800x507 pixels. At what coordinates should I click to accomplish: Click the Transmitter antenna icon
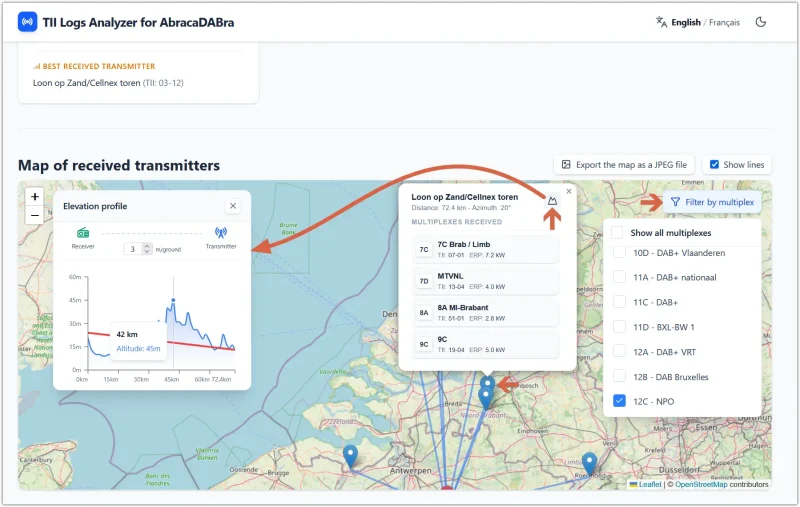pos(221,233)
